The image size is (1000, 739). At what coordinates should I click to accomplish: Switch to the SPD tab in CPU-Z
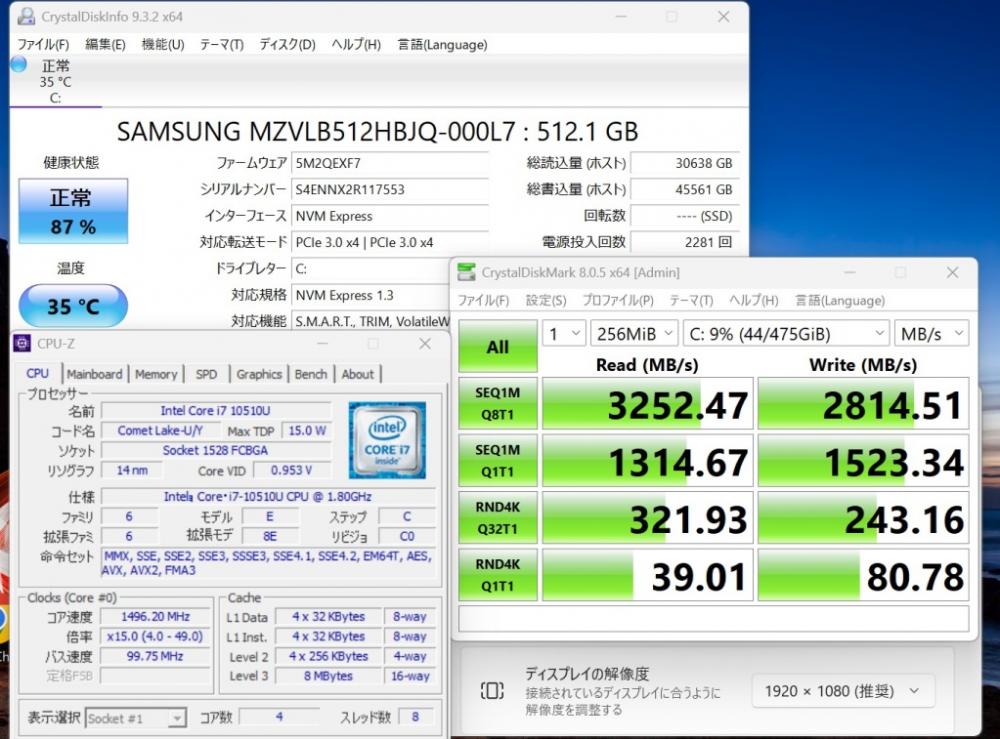click(206, 374)
